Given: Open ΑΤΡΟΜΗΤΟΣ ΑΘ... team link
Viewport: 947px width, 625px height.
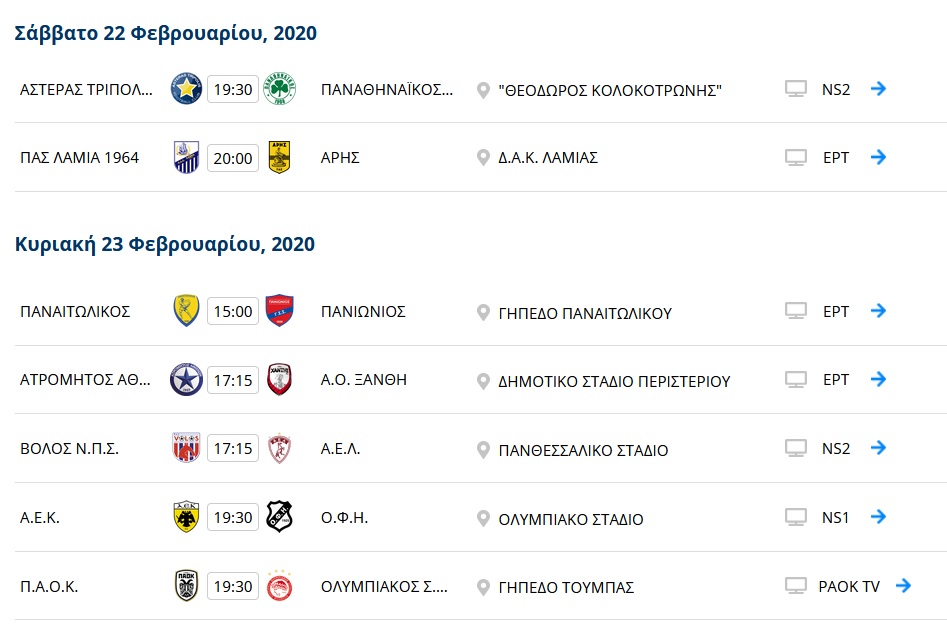Looking at the screenshot, I should pyautogui.click(x=86, y=380).
